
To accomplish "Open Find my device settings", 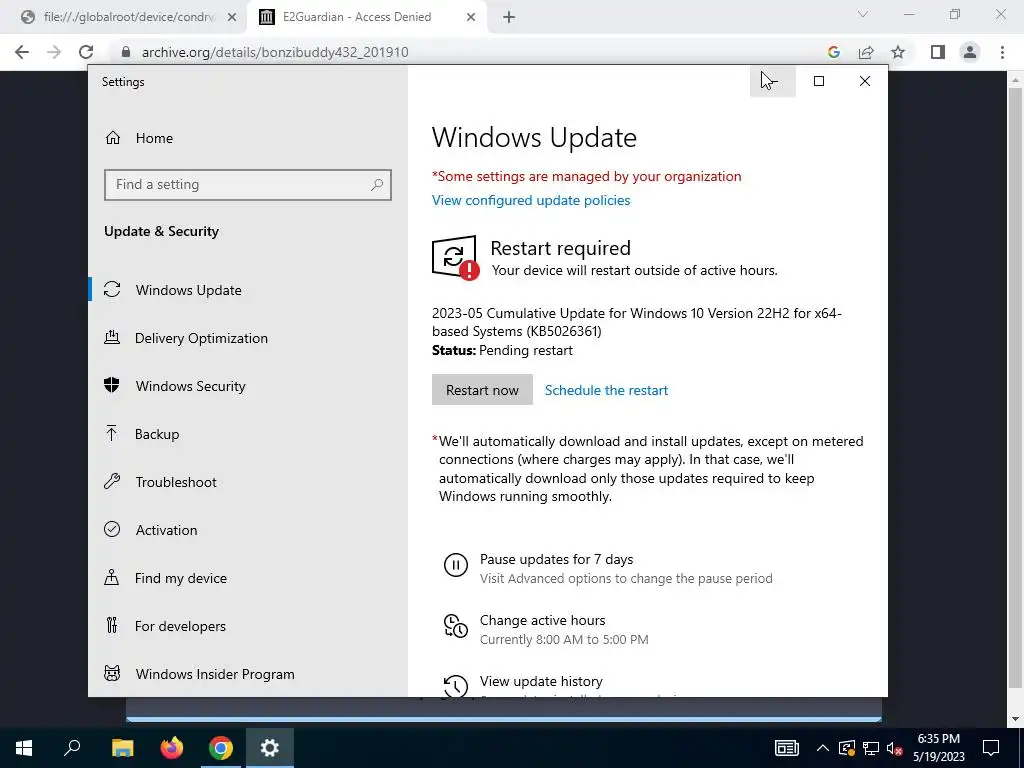I will pos(248,578).
